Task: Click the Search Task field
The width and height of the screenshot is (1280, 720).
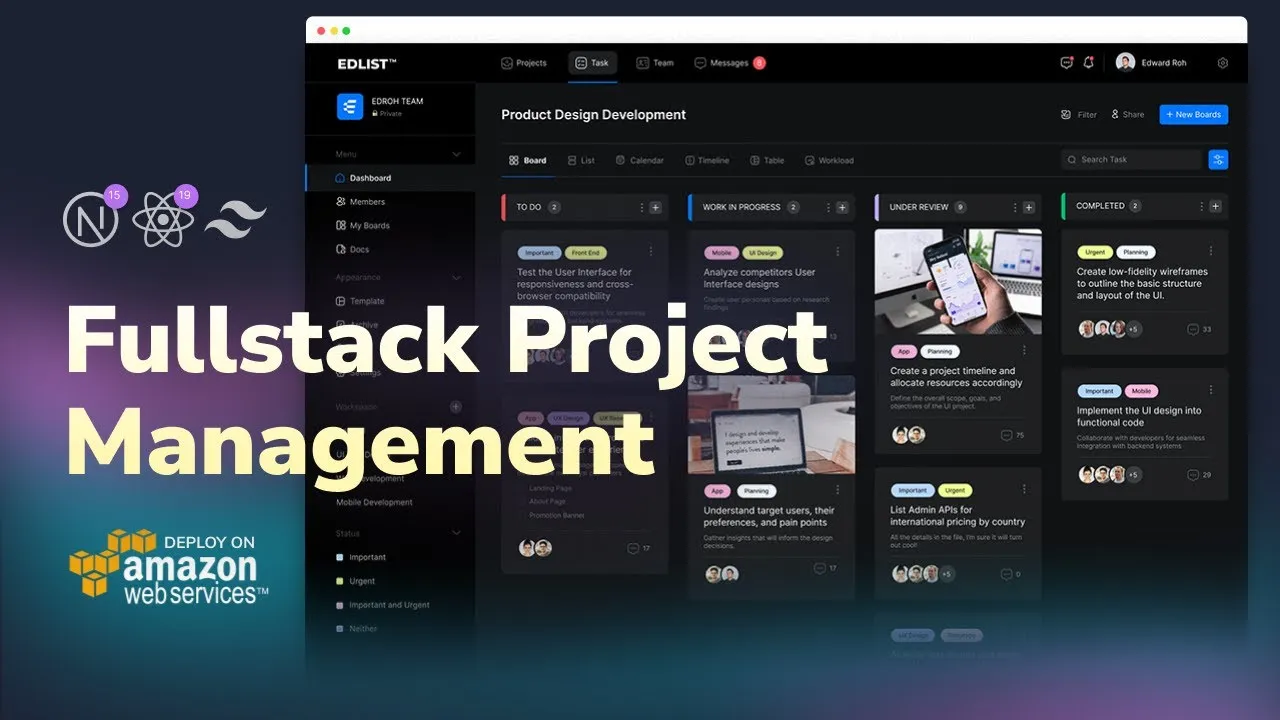Action: tap(1132, 160)
